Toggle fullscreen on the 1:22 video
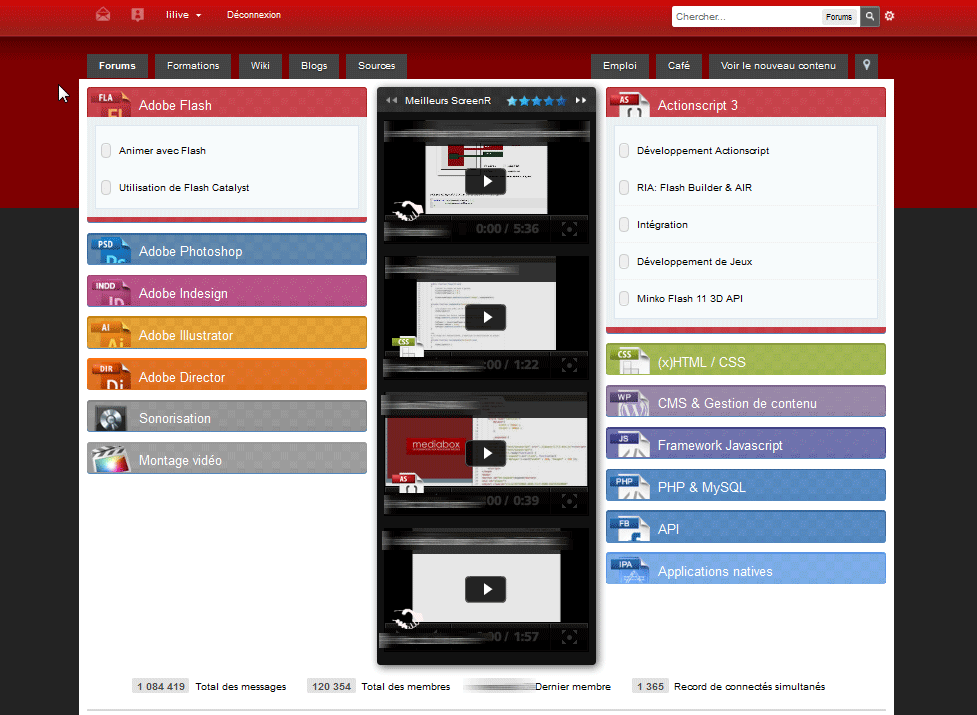977x715 pixels. point(569,365)
